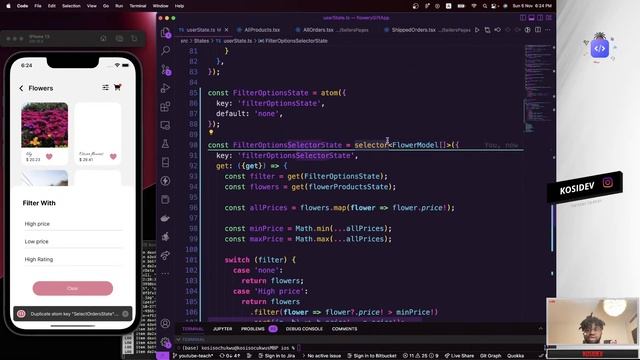Screen dimensions: 640x360
Task: Click the States breadcrumb segment
Action: pos(201,41)
